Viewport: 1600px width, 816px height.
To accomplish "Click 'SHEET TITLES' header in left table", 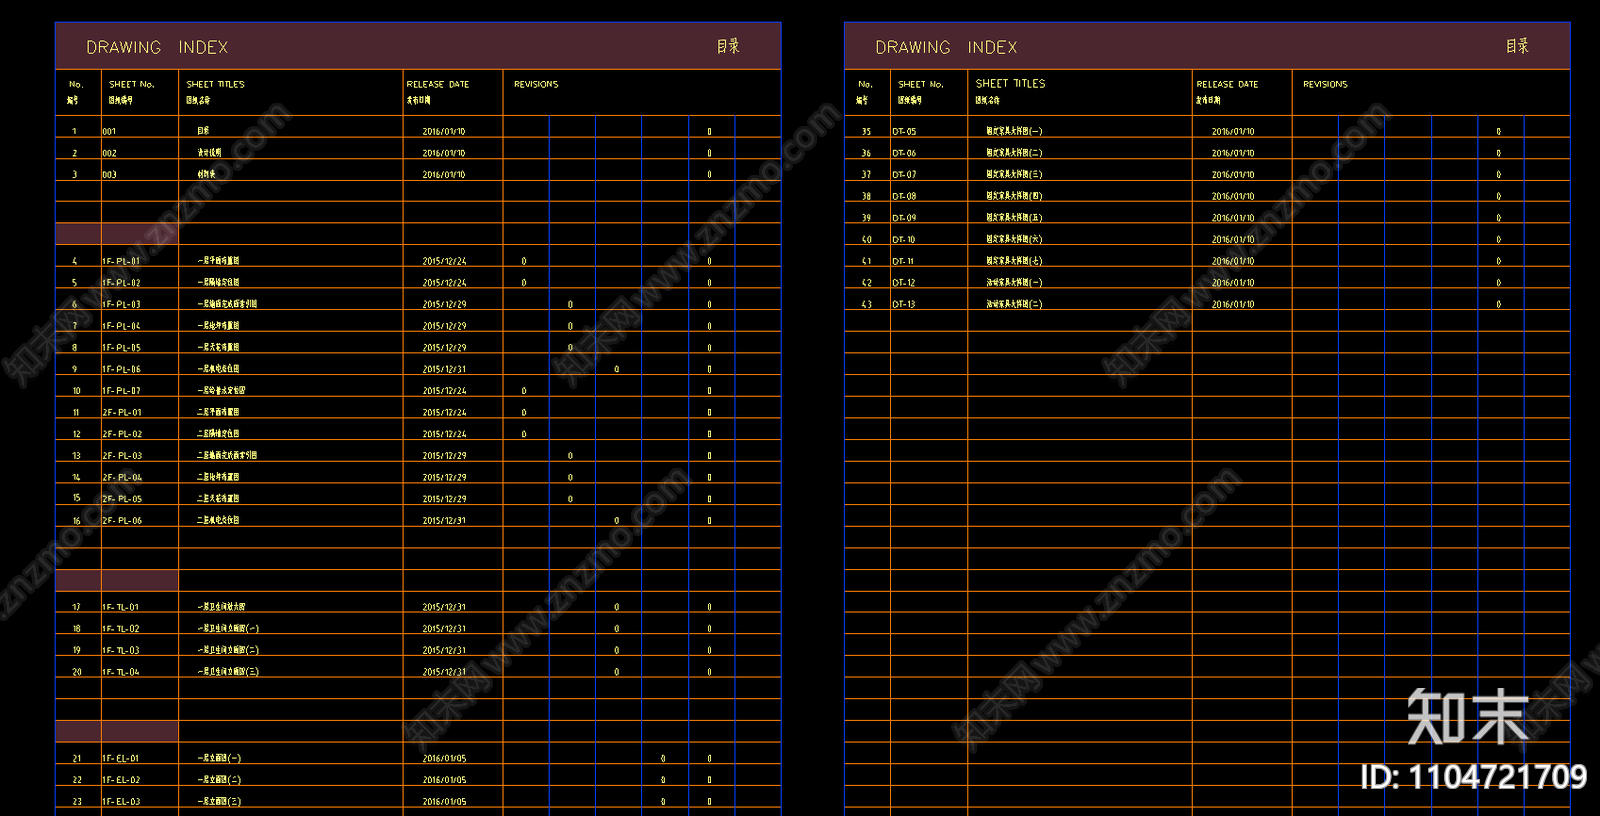I will click(215, 84).
